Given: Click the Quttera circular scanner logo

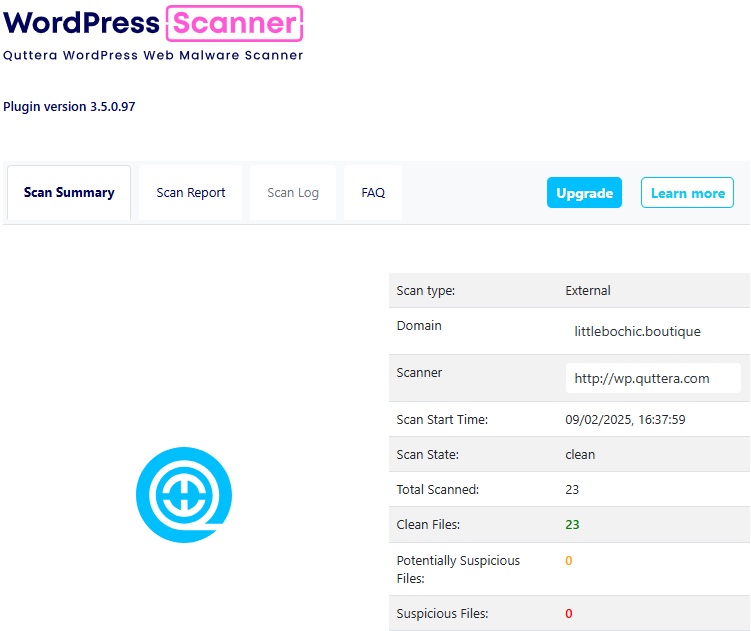Looking at the screenshot, I should point(183,494).
